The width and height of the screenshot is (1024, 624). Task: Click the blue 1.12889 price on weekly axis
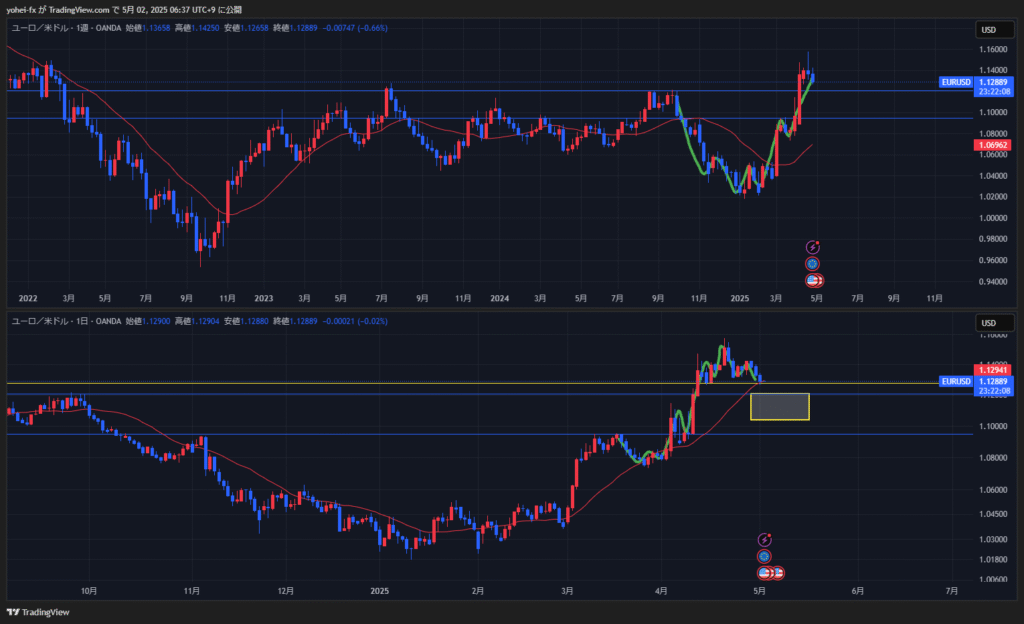(993, 82)
